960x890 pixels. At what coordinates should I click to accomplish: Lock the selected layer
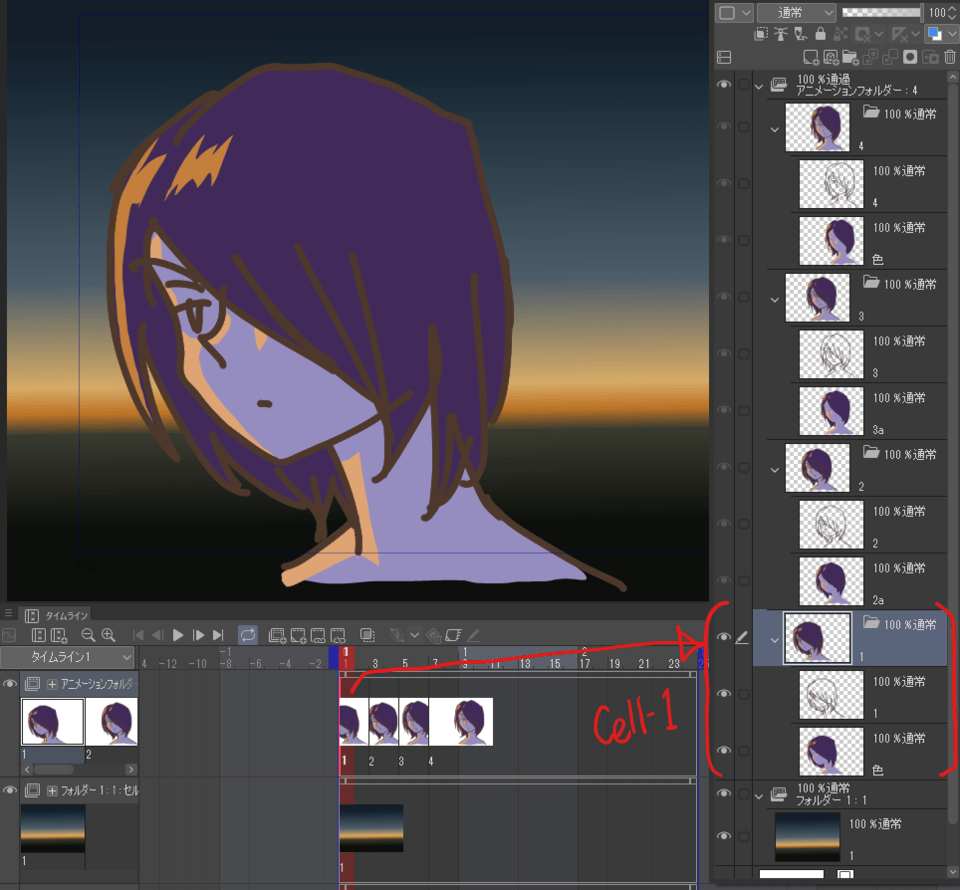coord(820,34)
